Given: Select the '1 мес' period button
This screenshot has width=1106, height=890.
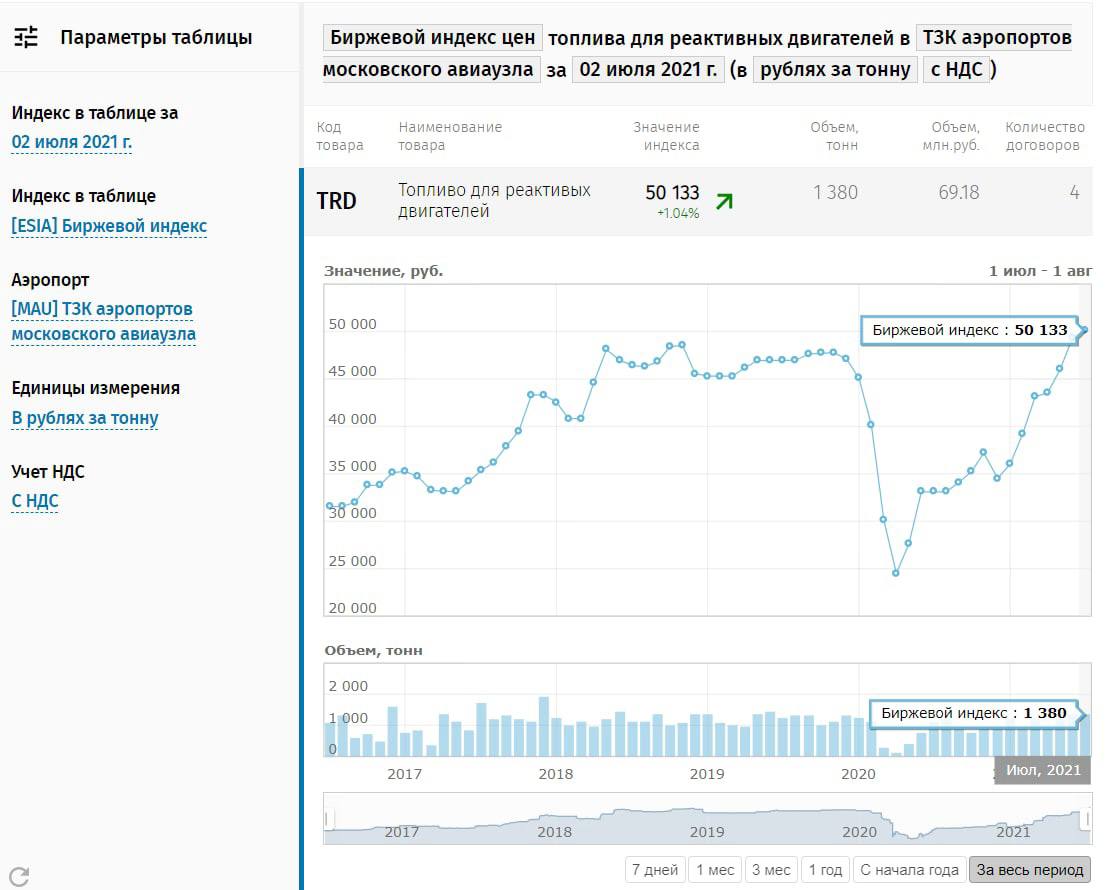Looking at the screenshot, I should pyautogui.click(x=715, y=870).
